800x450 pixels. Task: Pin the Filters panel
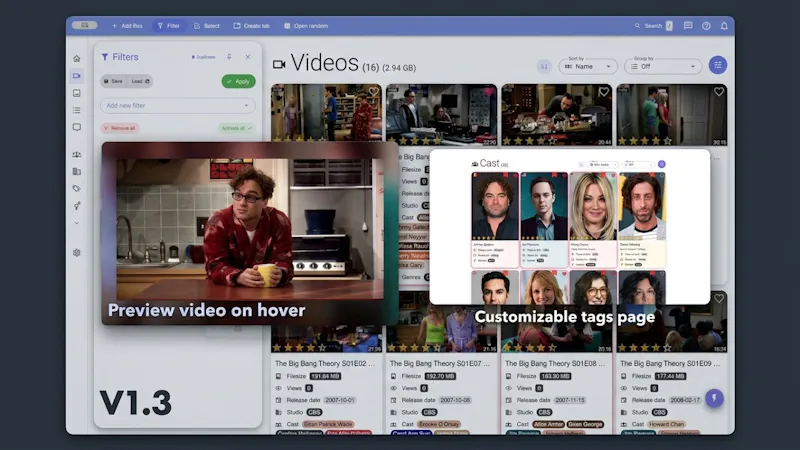(x=229, y=57)
